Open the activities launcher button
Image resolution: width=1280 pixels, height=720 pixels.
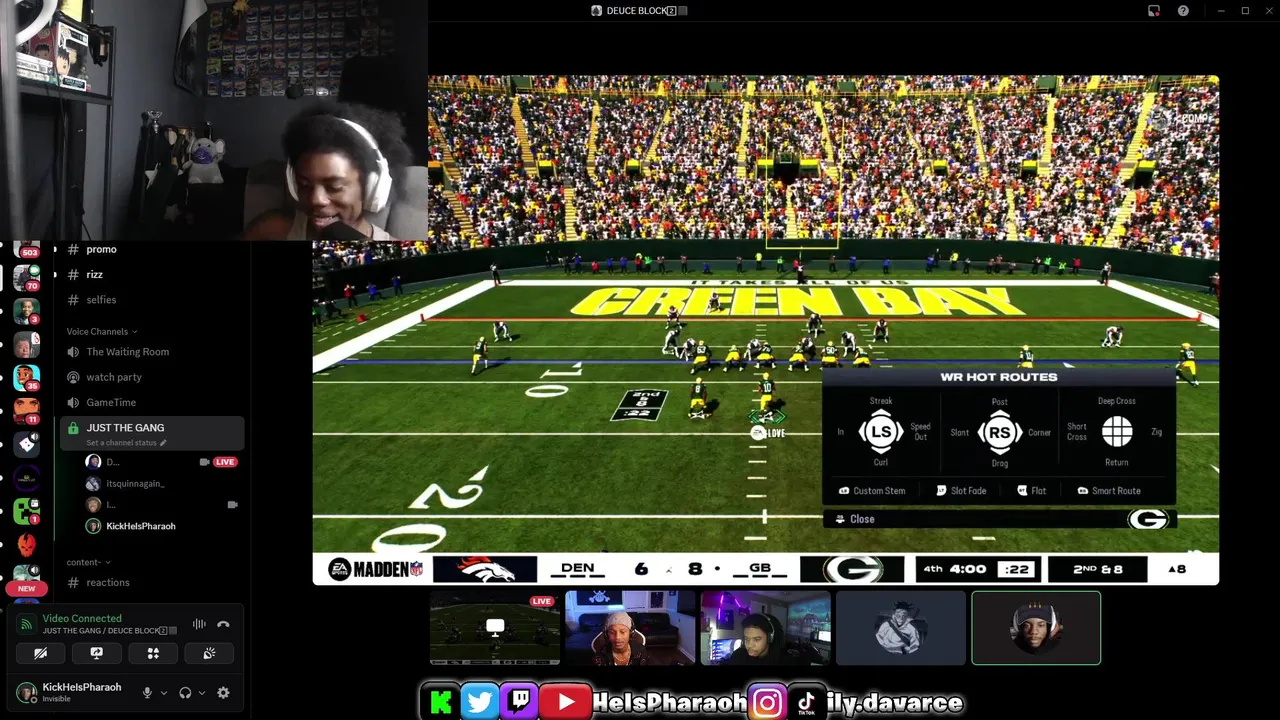click(x=153, y=653)
